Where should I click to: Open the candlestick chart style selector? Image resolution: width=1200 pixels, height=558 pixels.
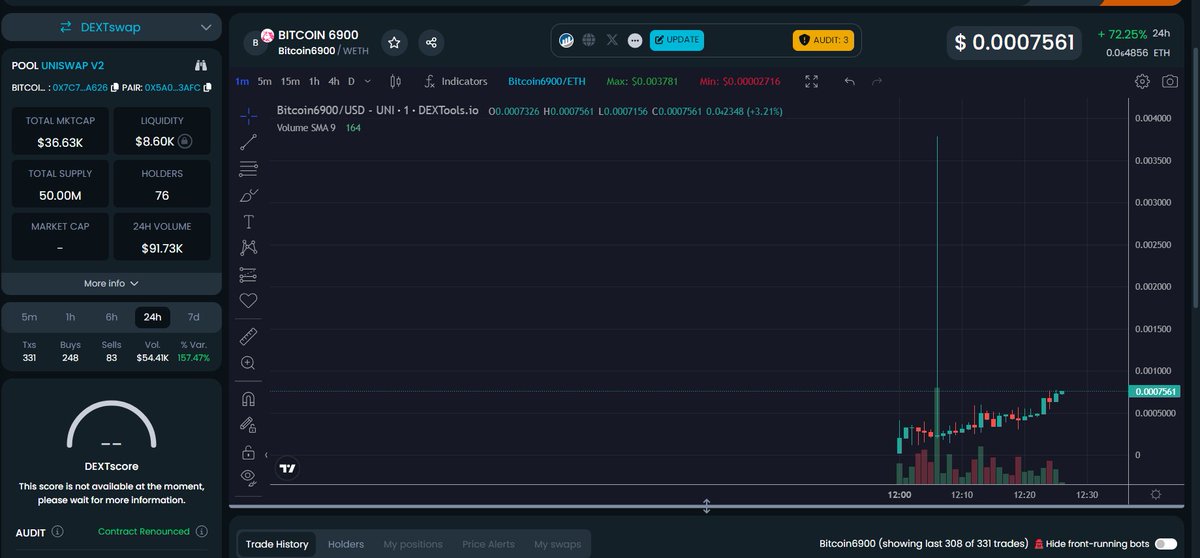coord(395,81)
